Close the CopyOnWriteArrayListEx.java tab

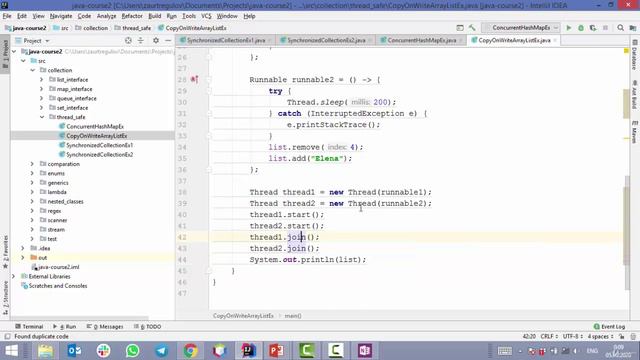[555, 40]
